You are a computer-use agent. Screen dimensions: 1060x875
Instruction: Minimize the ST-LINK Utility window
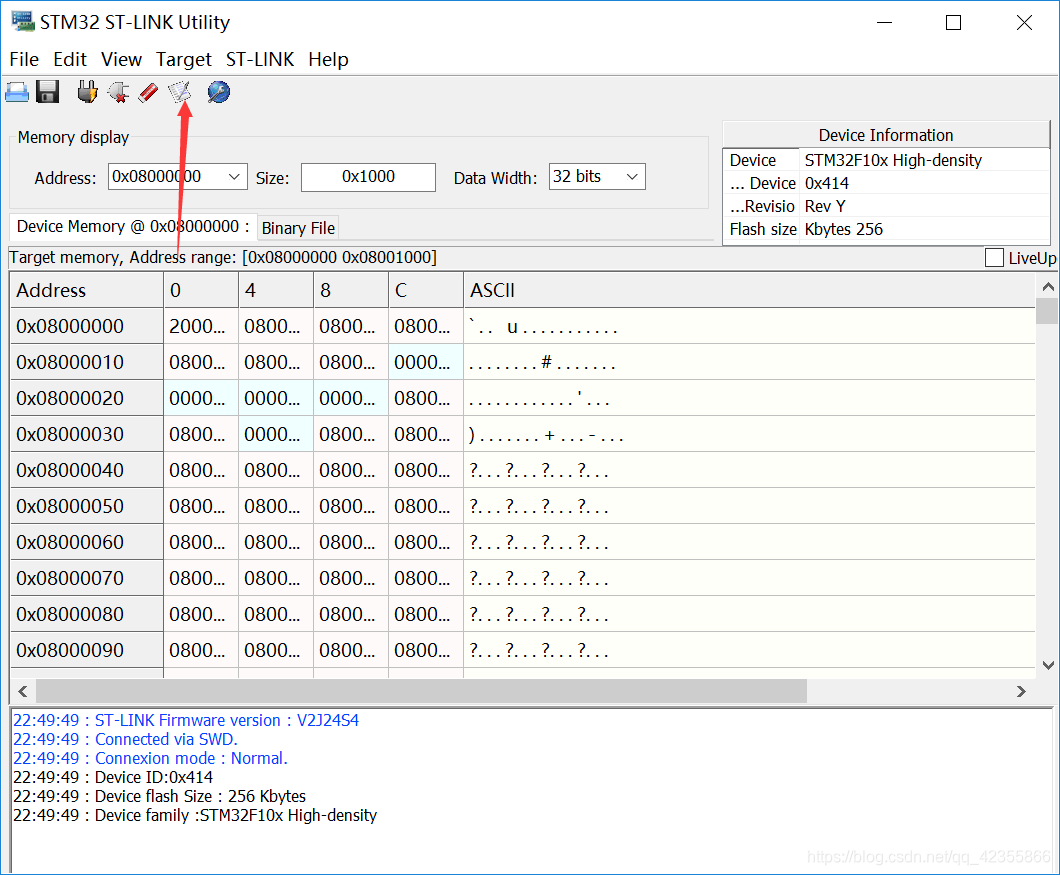pos(884,22)
